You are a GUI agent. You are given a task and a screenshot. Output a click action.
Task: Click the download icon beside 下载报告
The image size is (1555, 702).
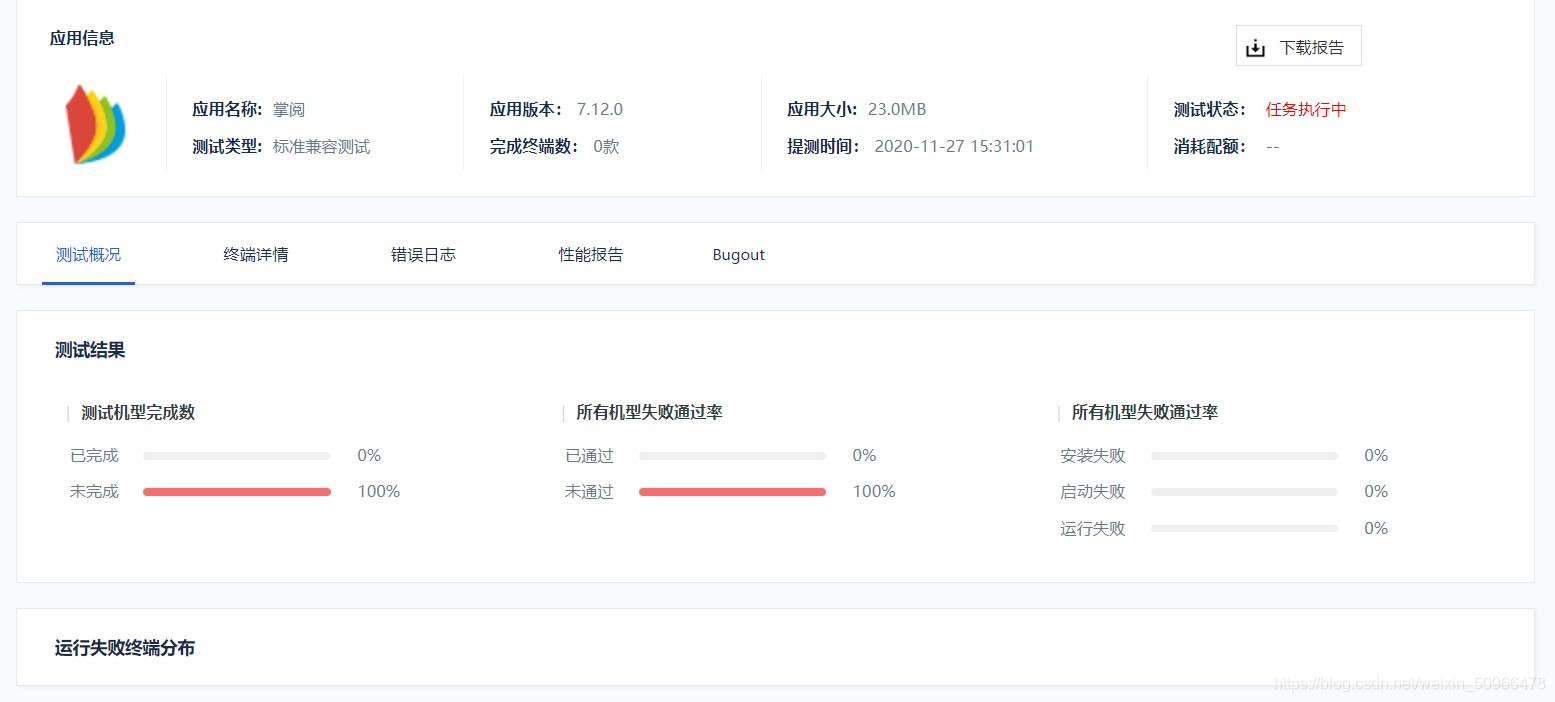click(x=1255, y=48)
